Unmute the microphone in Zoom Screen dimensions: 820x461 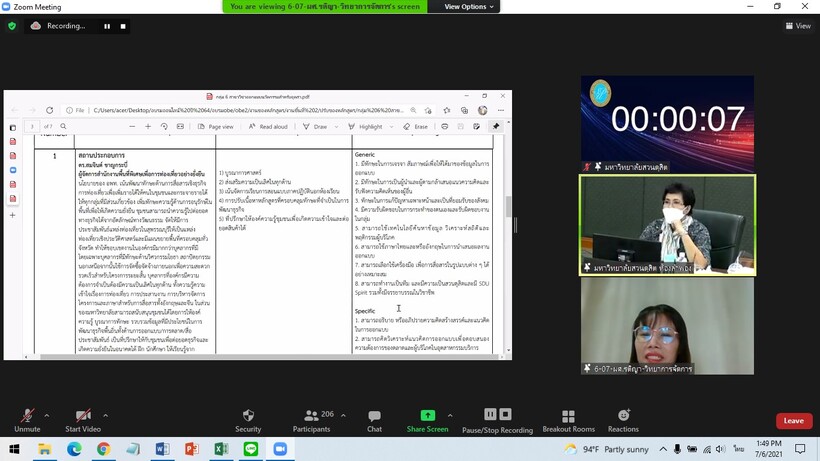click(x=27, y=421)
